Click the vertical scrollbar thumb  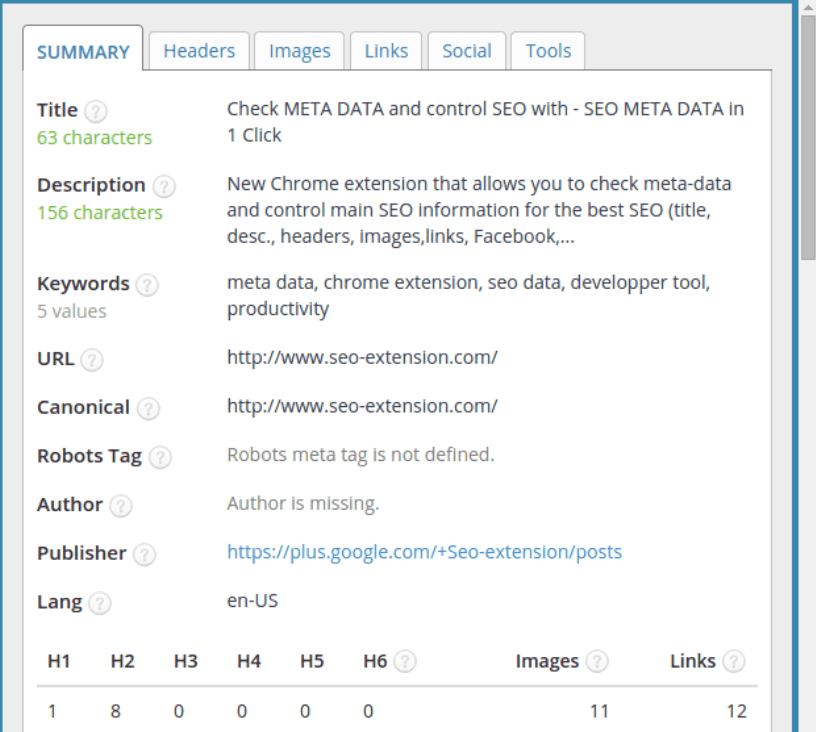pos(807,140)
